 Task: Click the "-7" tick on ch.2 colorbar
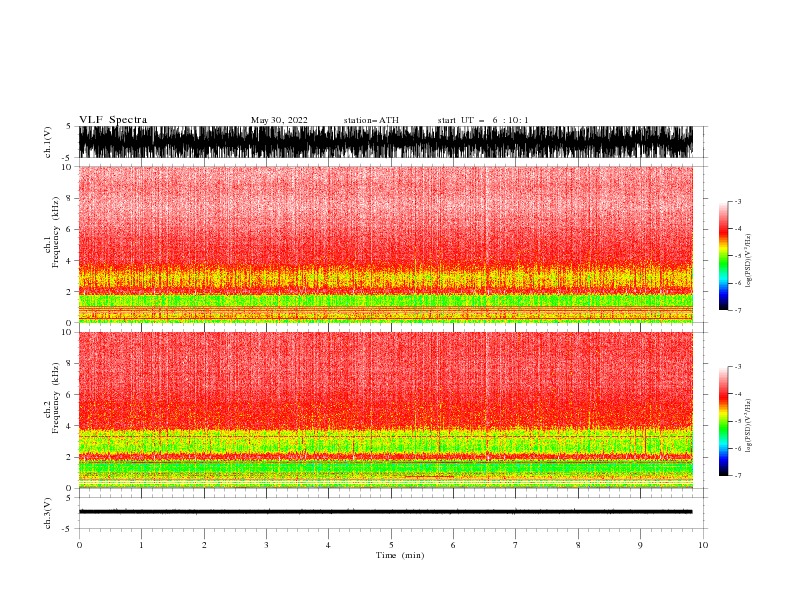[737, 476]
